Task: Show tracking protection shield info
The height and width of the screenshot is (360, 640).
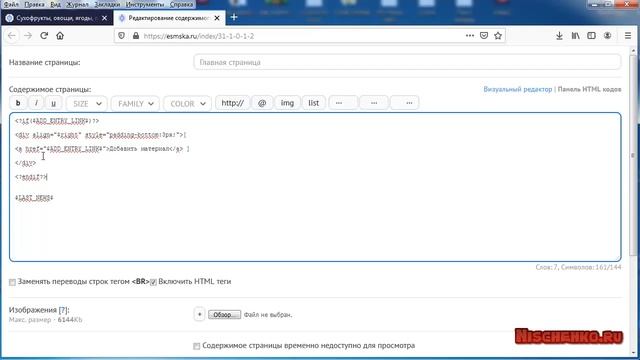Action: [x=122, y=36]
